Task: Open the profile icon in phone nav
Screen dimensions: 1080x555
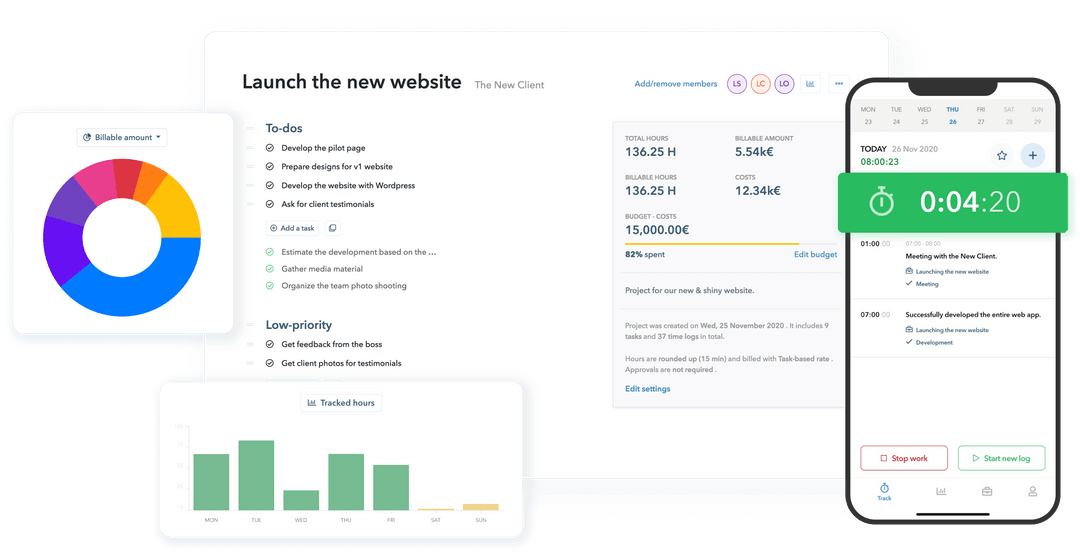Action: pyautogui.click(x=1033, y=491)
